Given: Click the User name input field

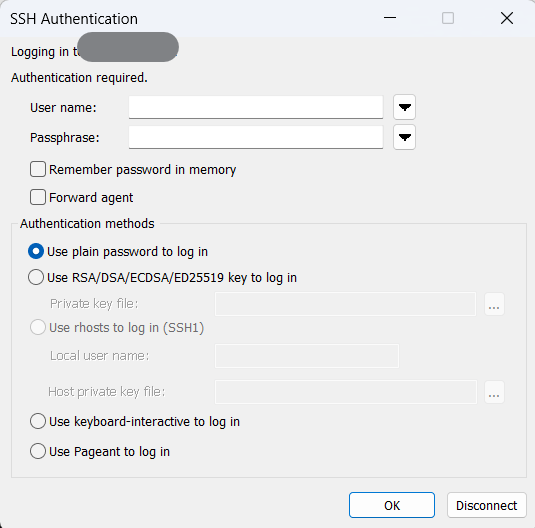Looking at the screenshot, I should 256,108.
